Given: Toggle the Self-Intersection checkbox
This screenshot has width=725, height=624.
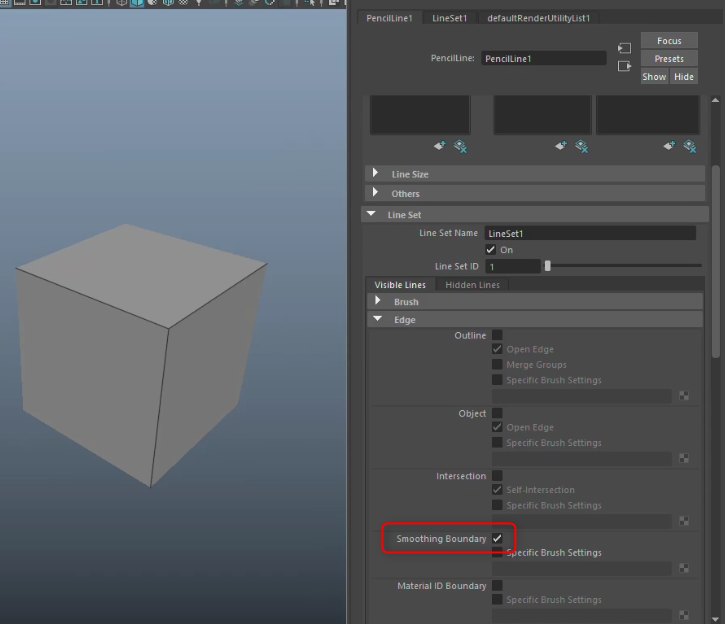Looking at the screenshot, I should click(497, 489).
